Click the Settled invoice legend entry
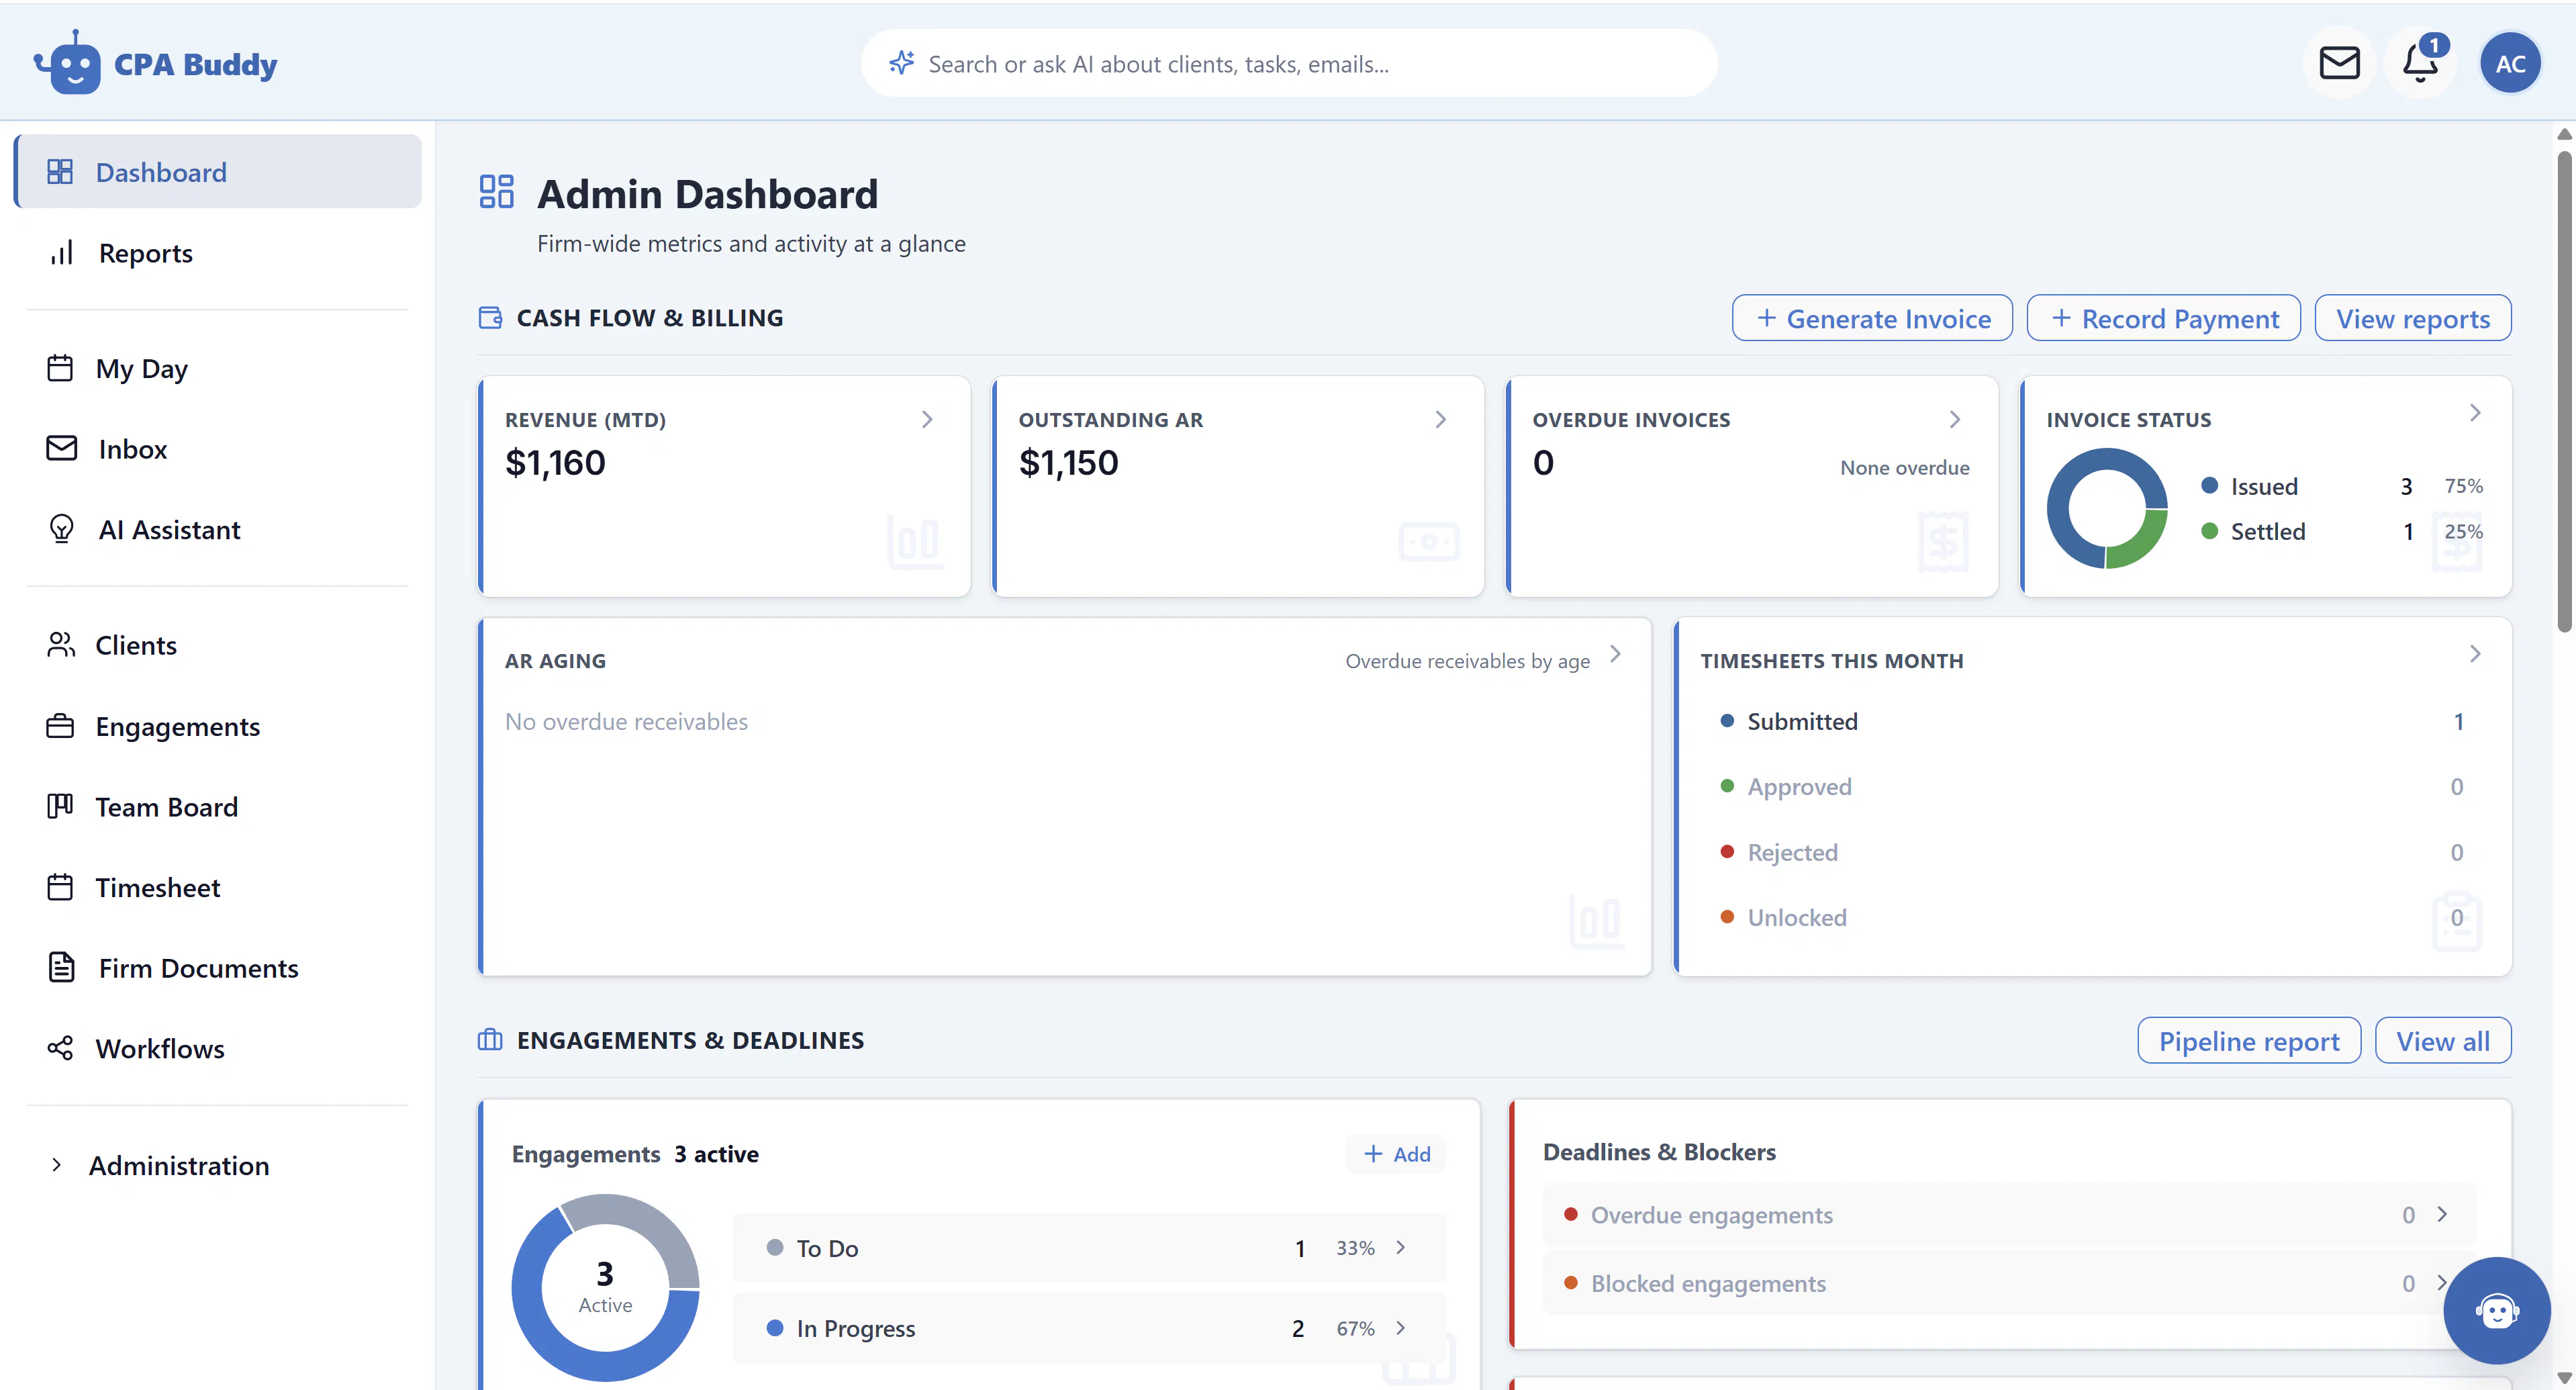This screenshot has height=1390, width=2576. pyautogui.click(x=2342, y=531)
